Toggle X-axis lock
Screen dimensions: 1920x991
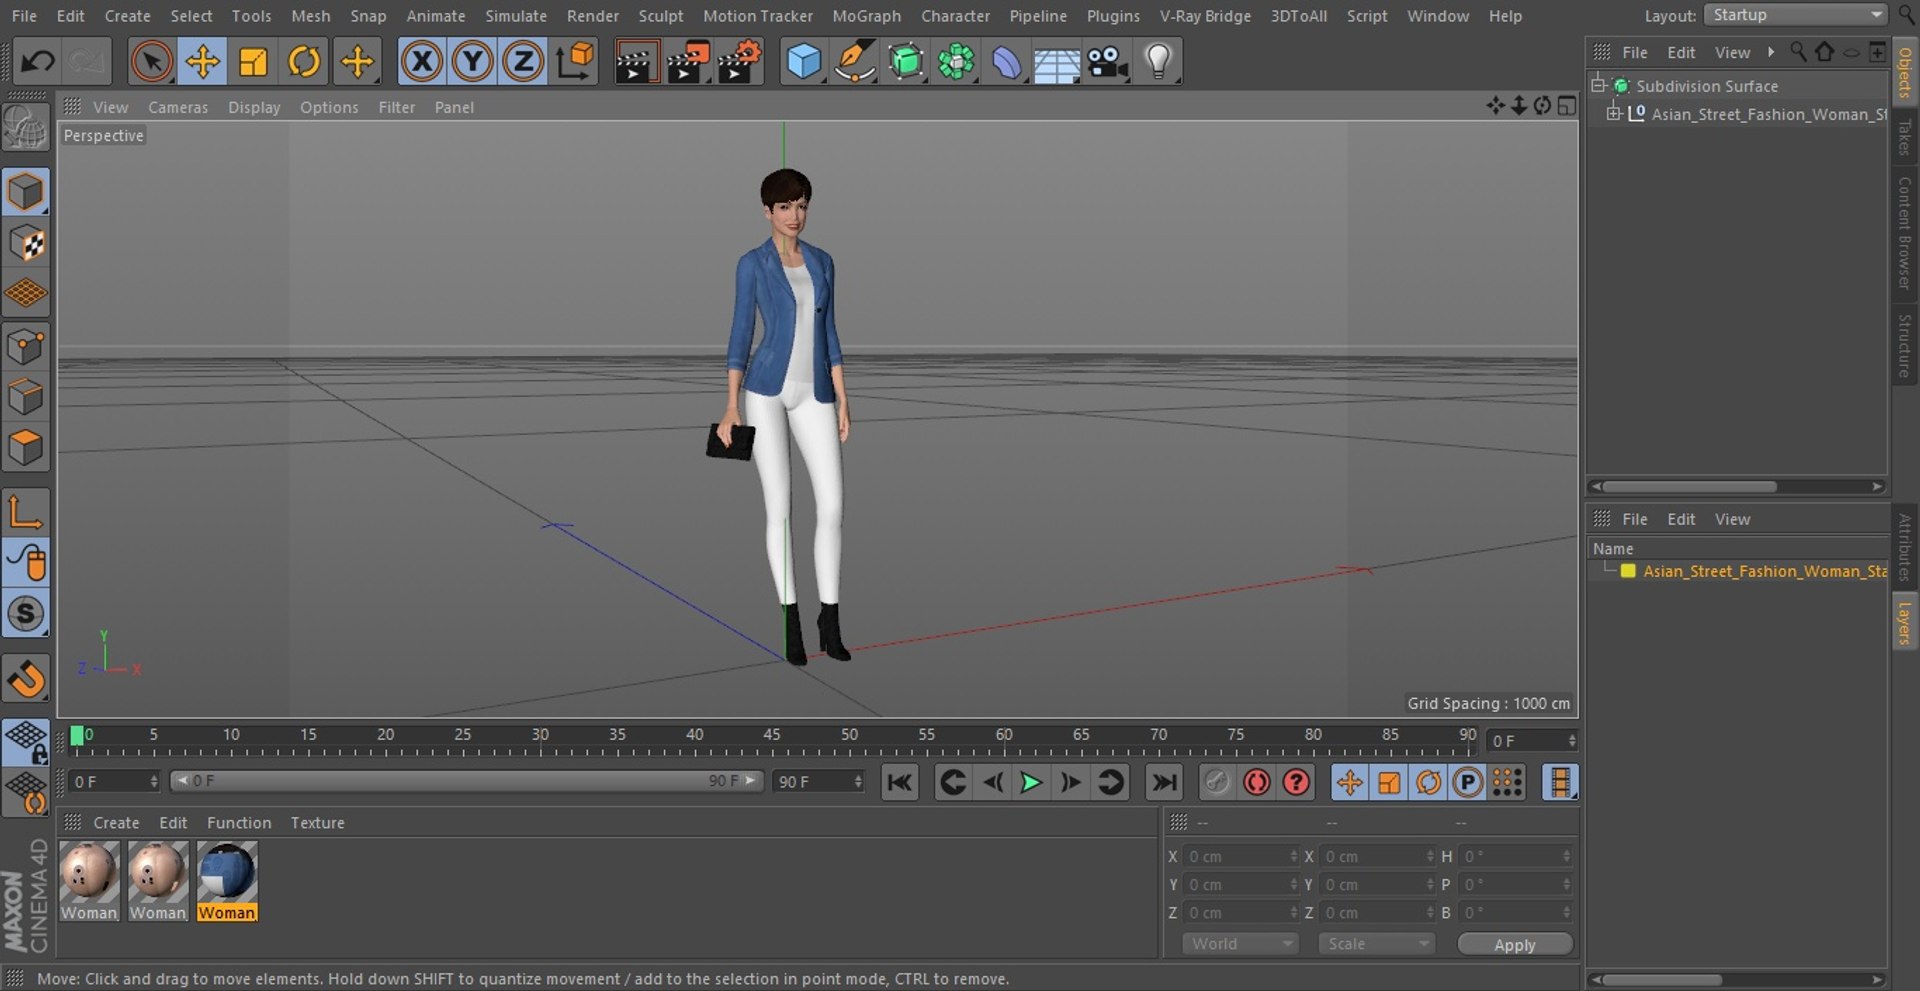(x=422, y=62)
